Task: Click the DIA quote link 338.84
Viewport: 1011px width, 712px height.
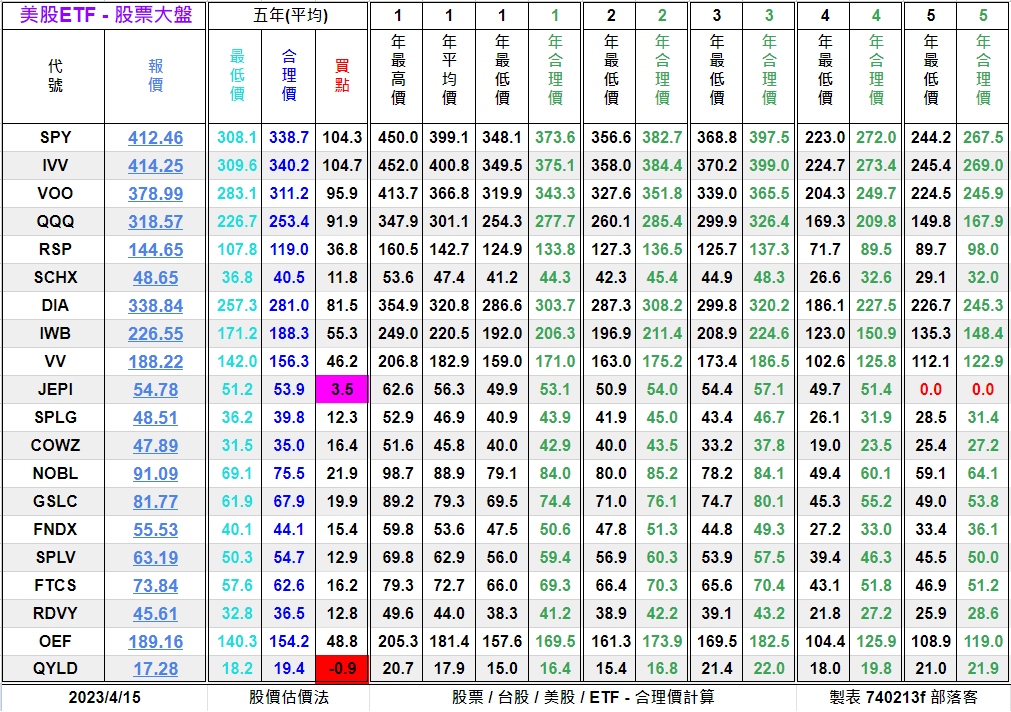Action: pos(155,306)
